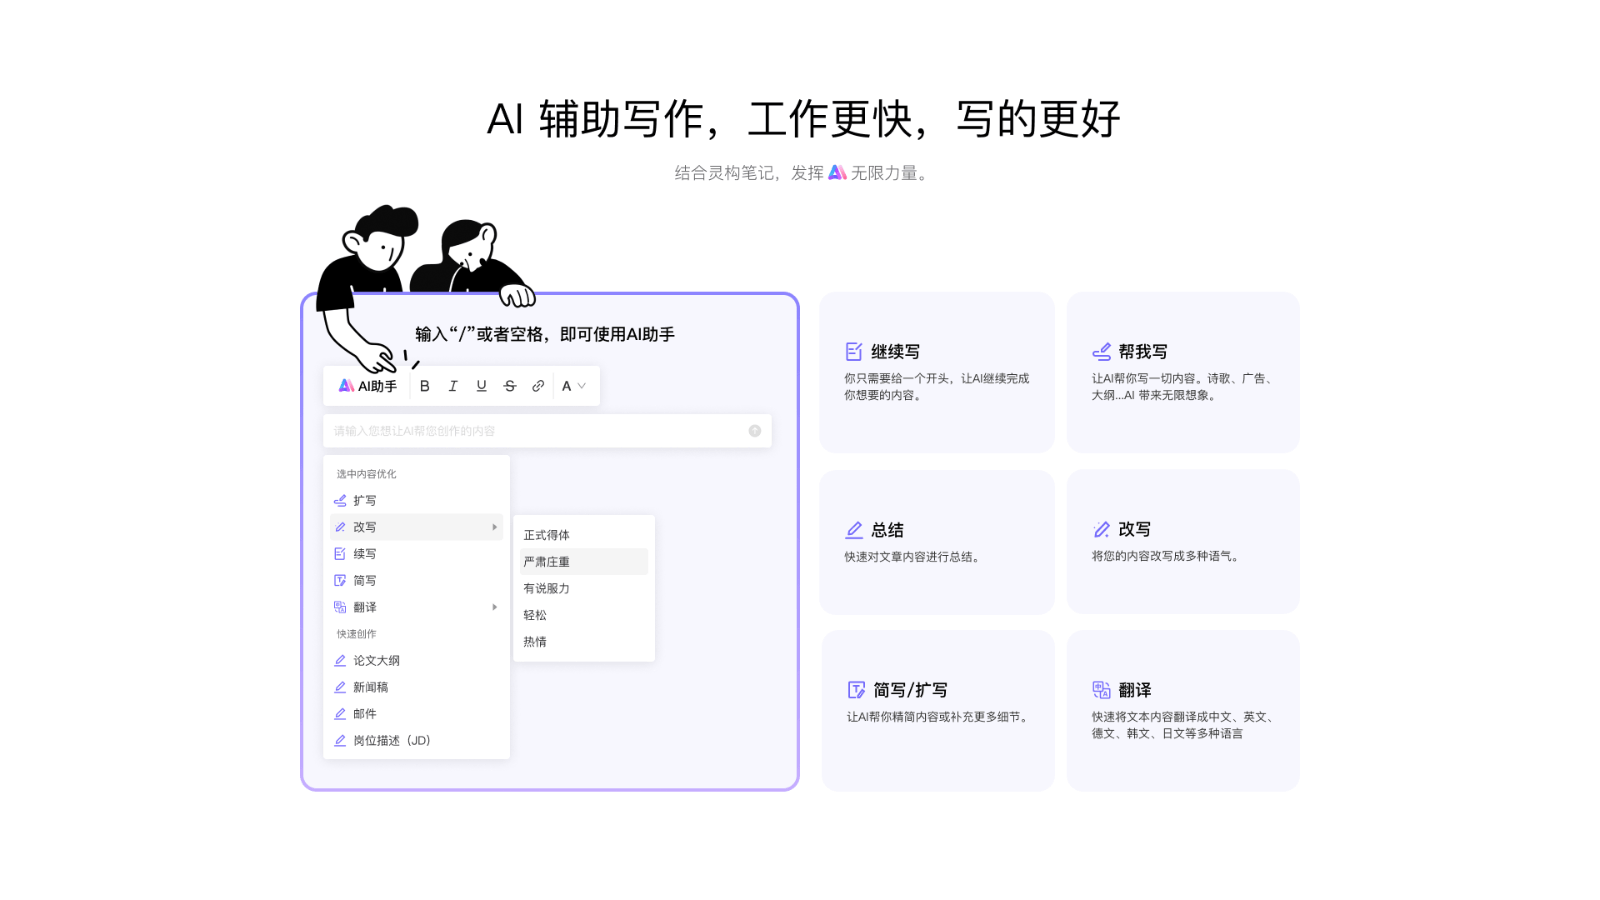Viewport: 1600px width, 900px height.
Task: Expand the 改写 submenu arrow
Action: click(x=494, y=527)
